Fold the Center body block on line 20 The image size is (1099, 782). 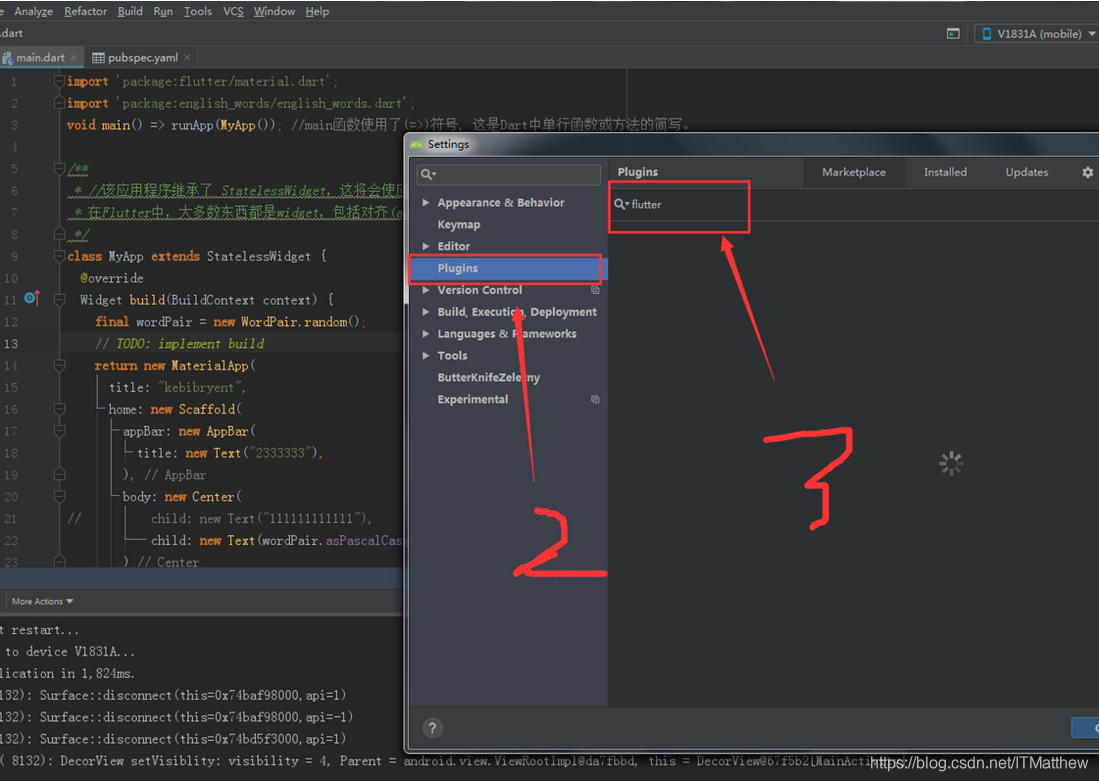click(60, 497)
